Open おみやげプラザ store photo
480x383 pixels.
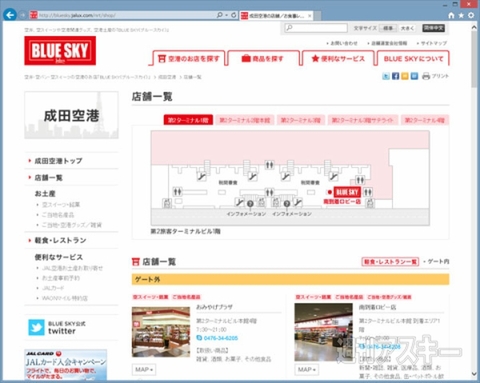click(x=161, y=332)
